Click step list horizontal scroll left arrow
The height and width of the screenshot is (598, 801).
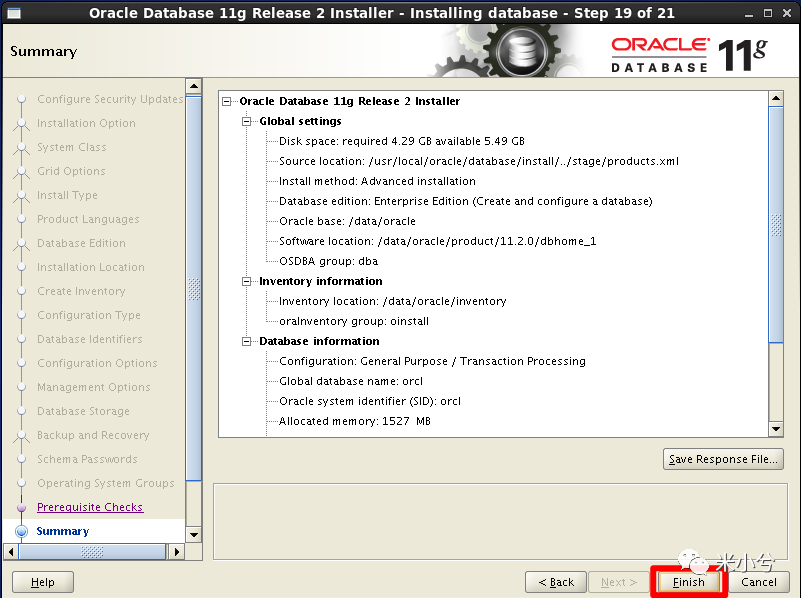(x=11, y=552)
